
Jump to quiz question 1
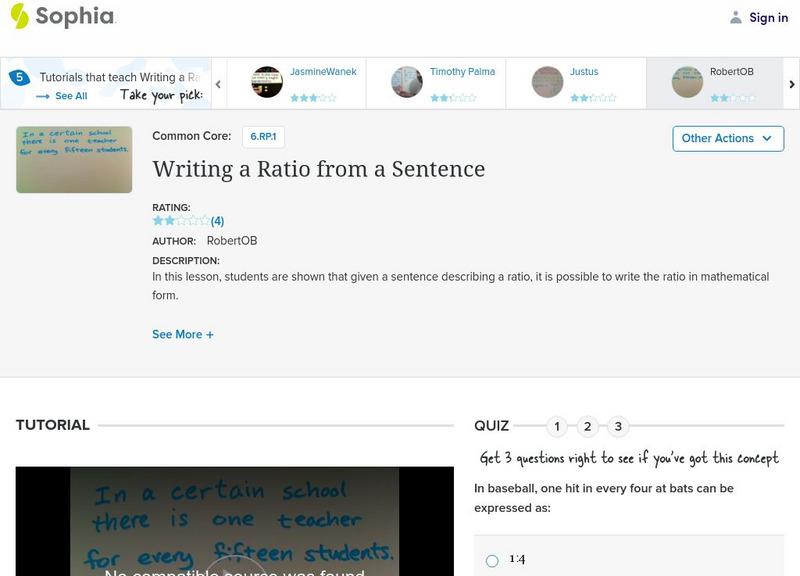557,427
